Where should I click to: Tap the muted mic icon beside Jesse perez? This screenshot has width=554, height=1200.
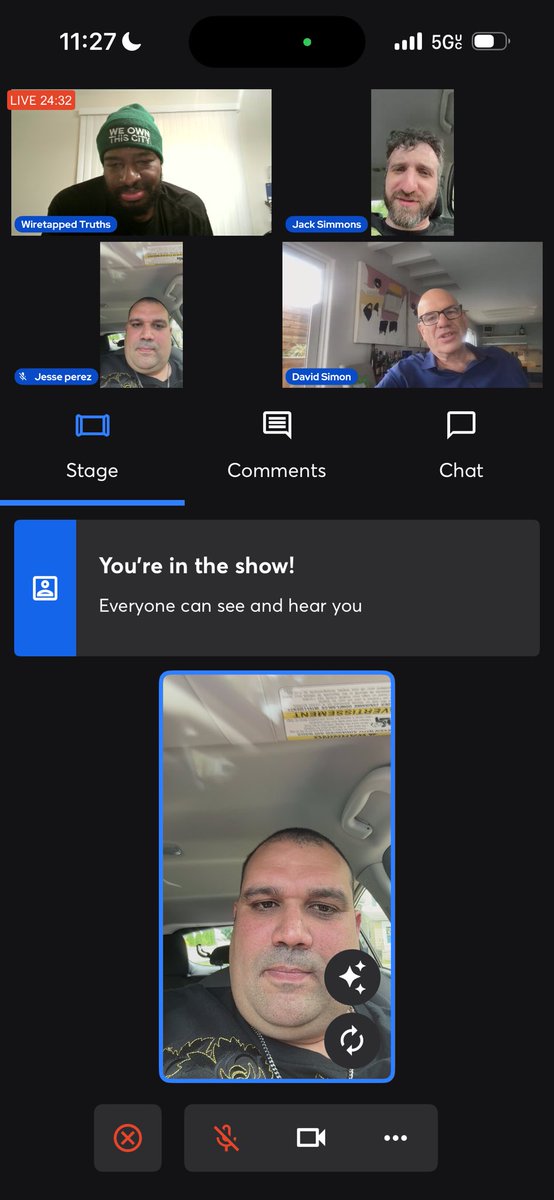[x=23, y=377]
